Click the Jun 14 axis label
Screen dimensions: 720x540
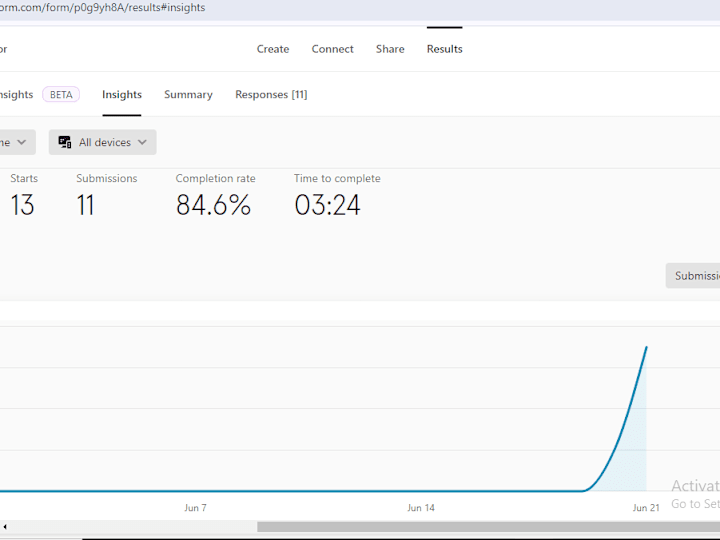(421, 508)
